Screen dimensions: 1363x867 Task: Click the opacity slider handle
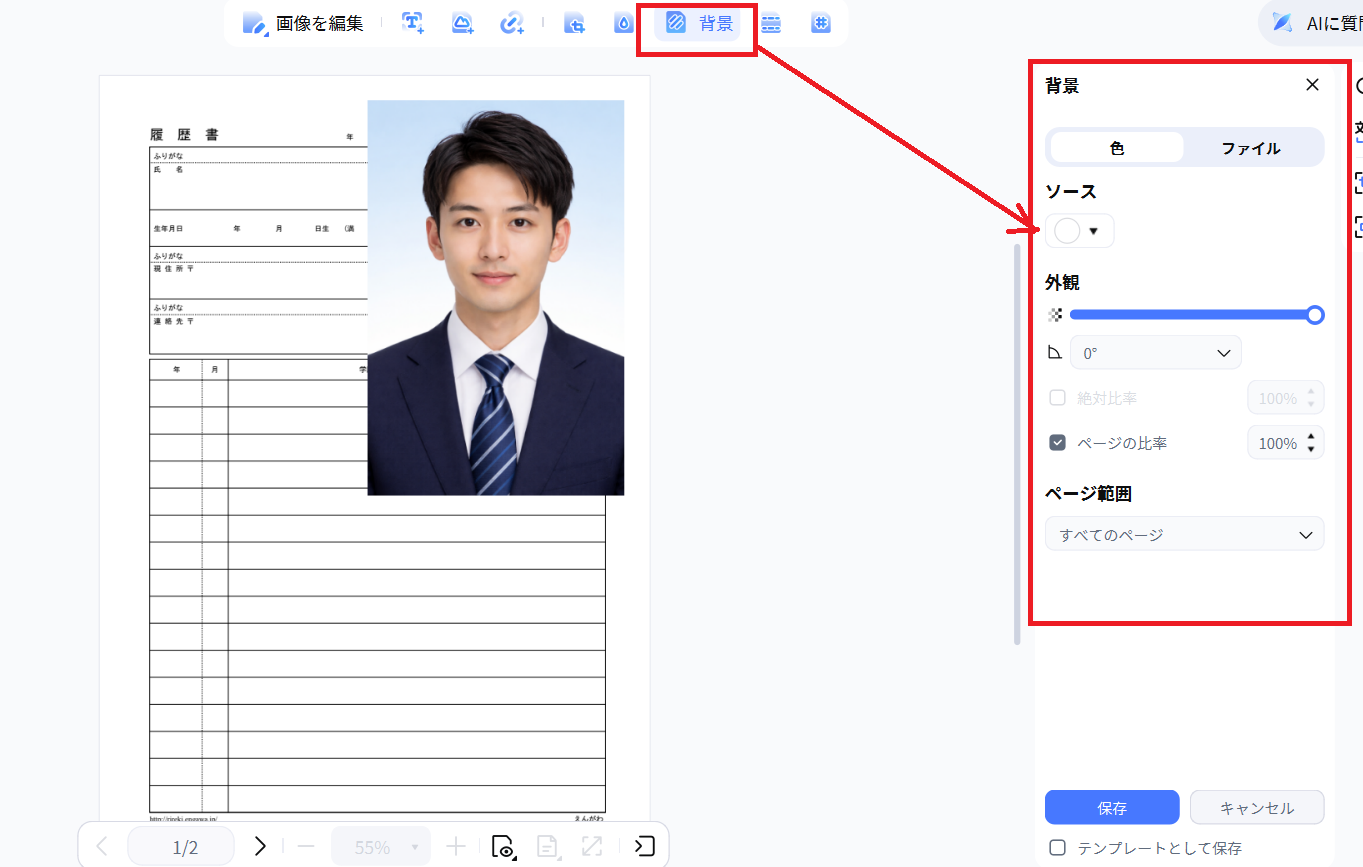click(x=1315, y=315)
